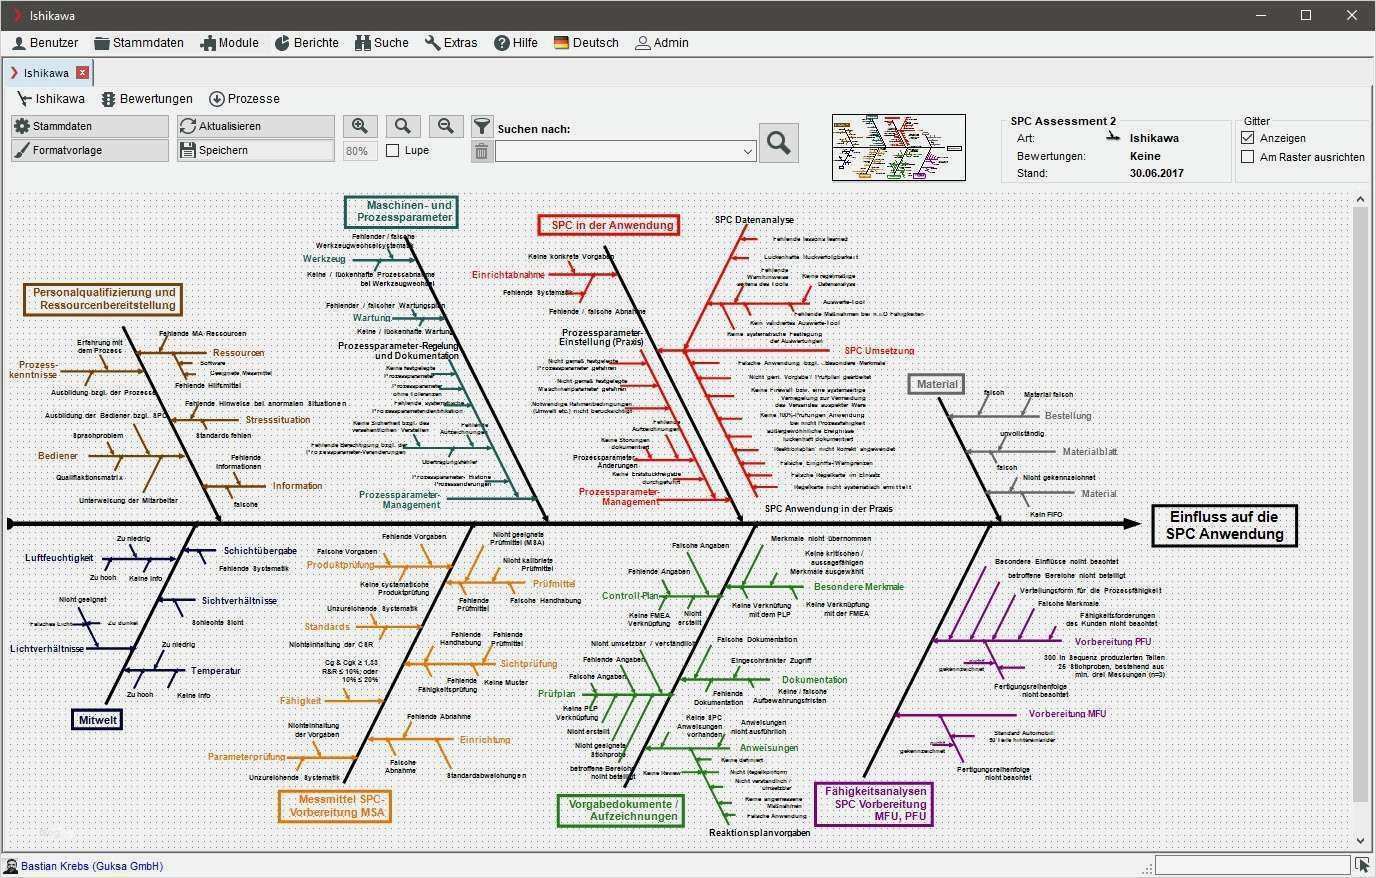
Task: Enable Am Raster ausrichten checkbox
Action: coord(1247,157)
